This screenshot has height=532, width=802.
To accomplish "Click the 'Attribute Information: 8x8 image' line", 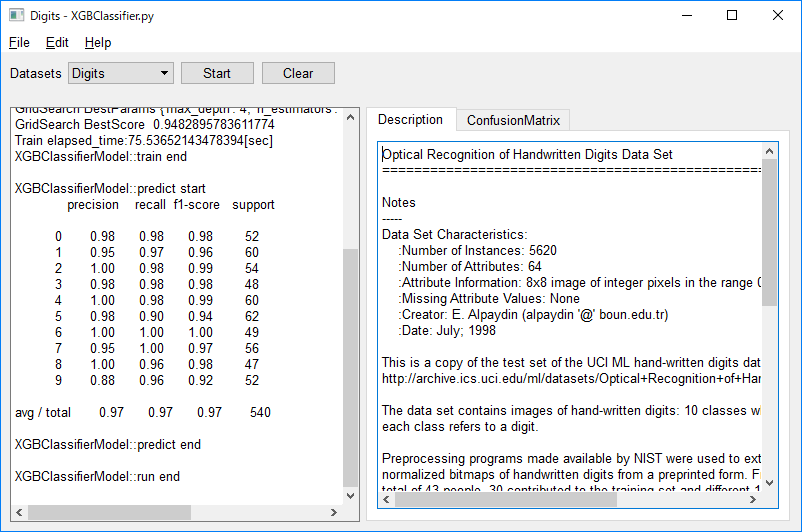I will [580, 282].
